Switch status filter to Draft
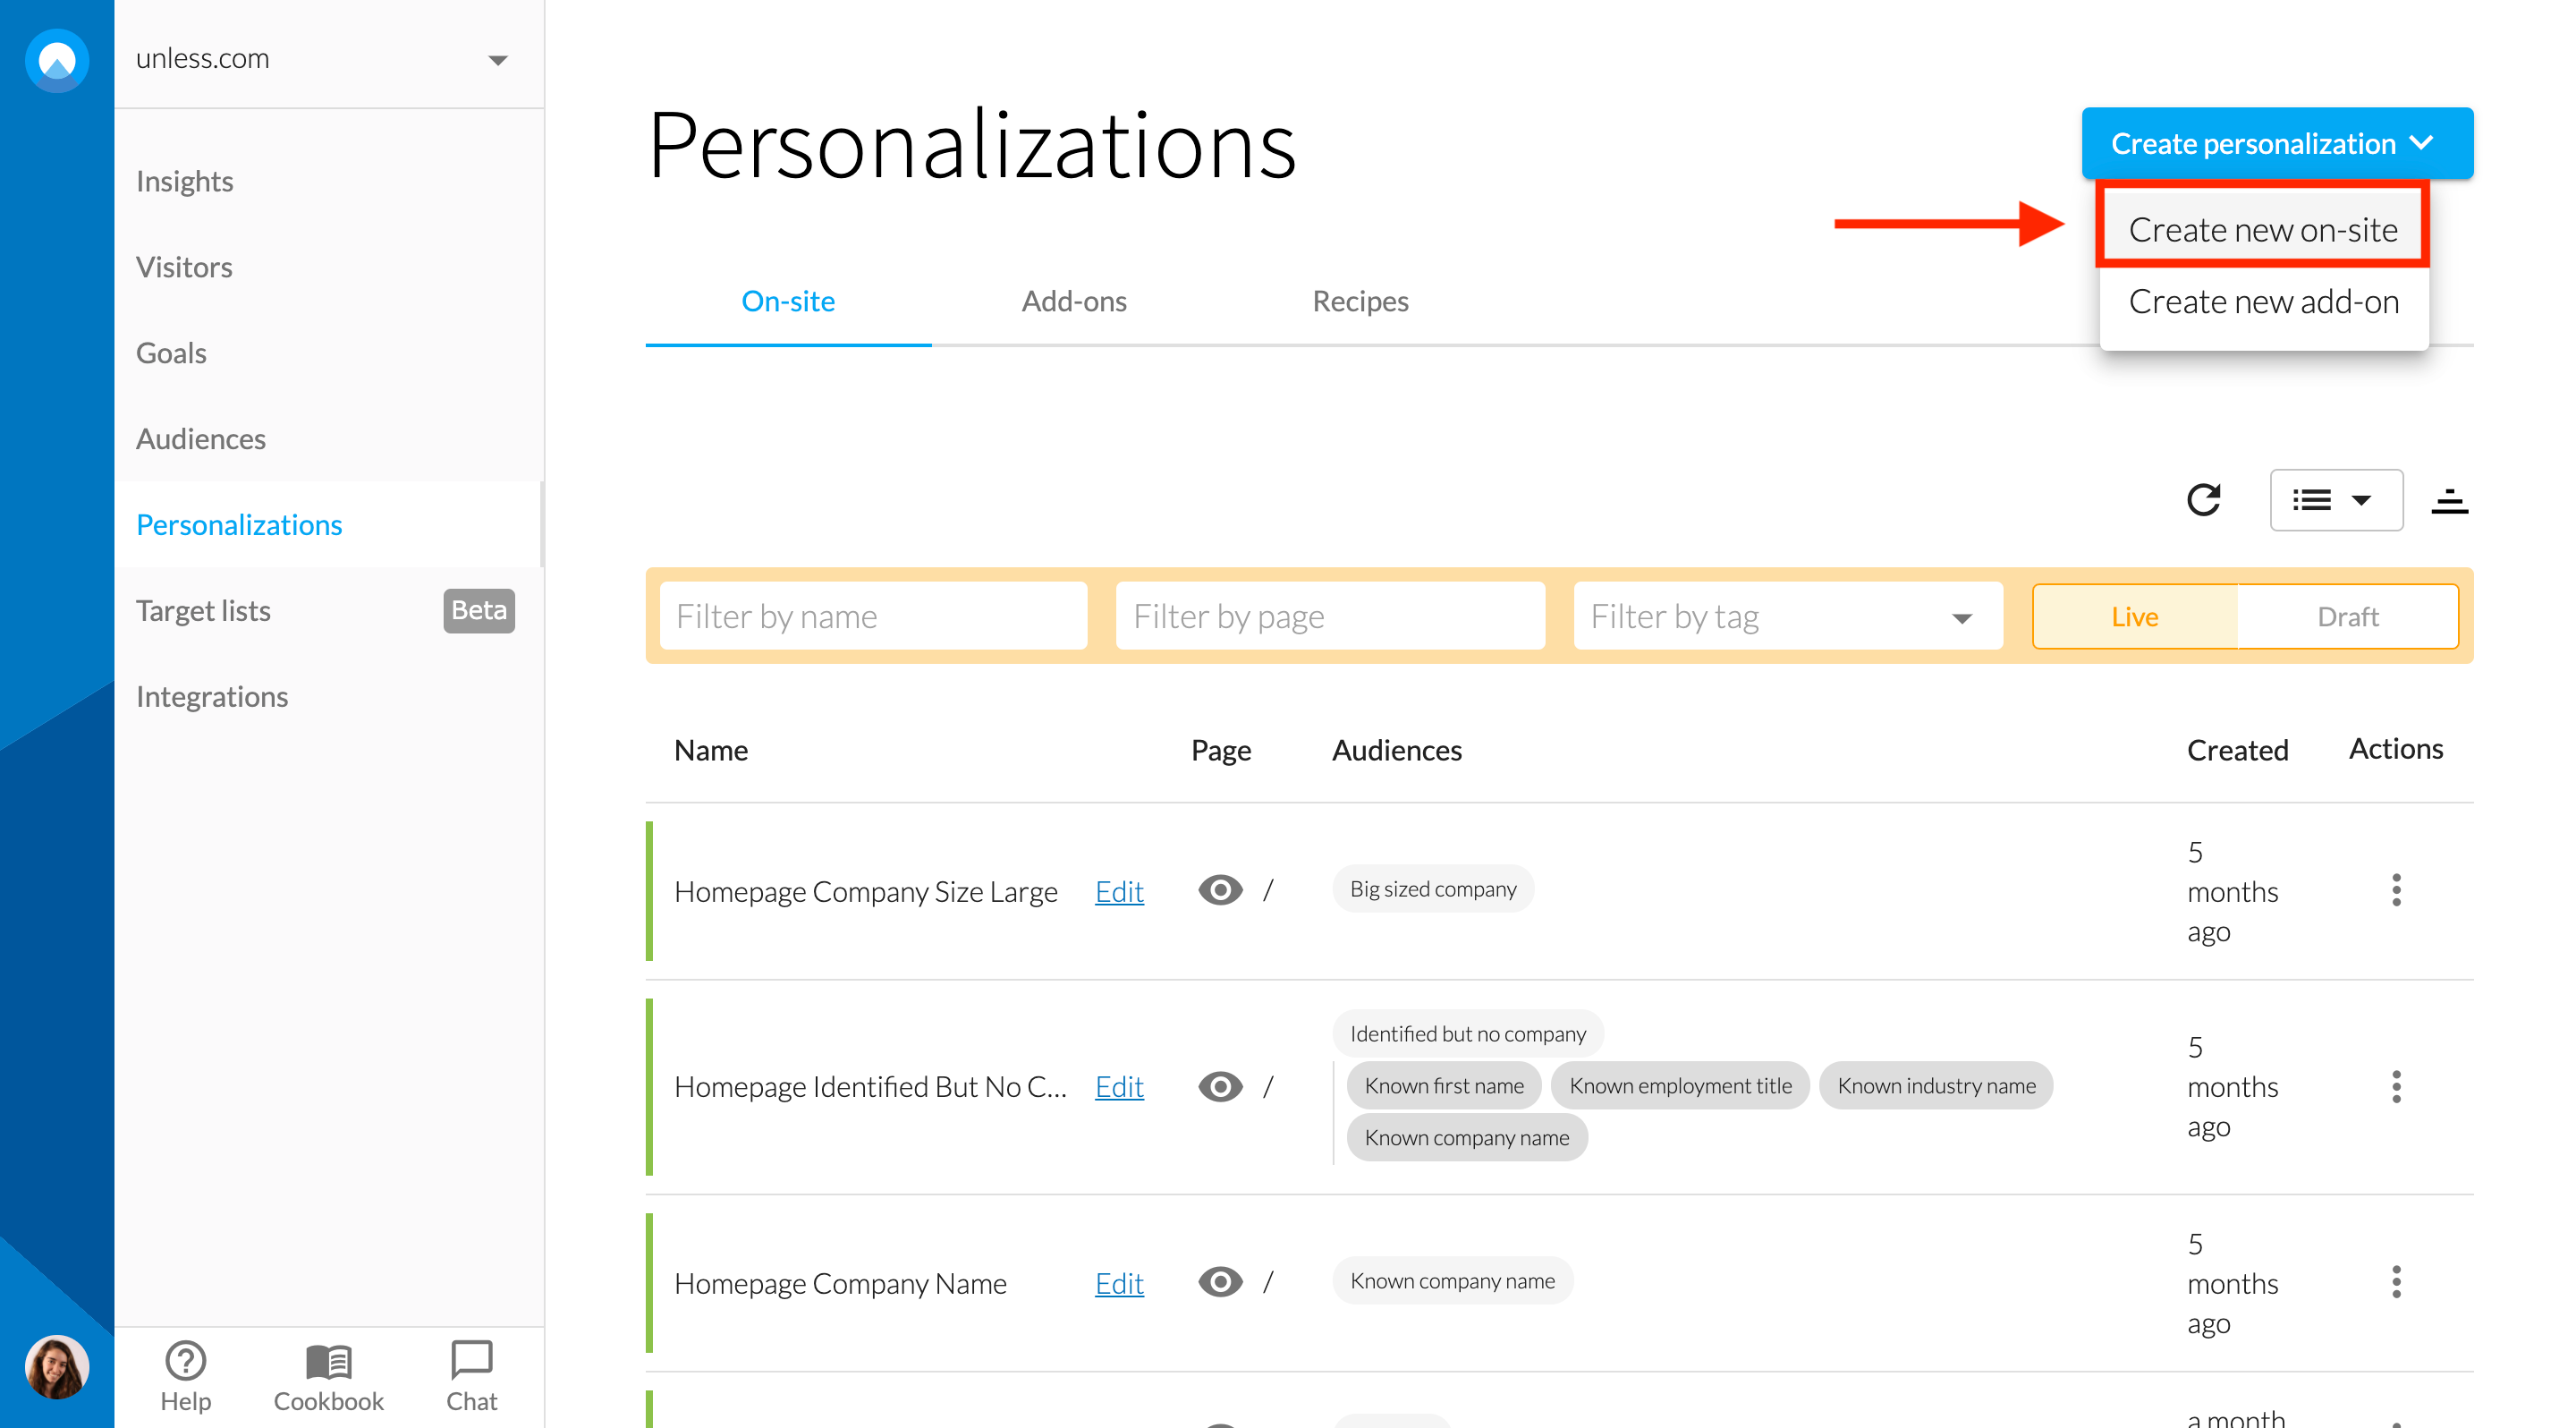2576x1428 pixels. (2347, 617)
